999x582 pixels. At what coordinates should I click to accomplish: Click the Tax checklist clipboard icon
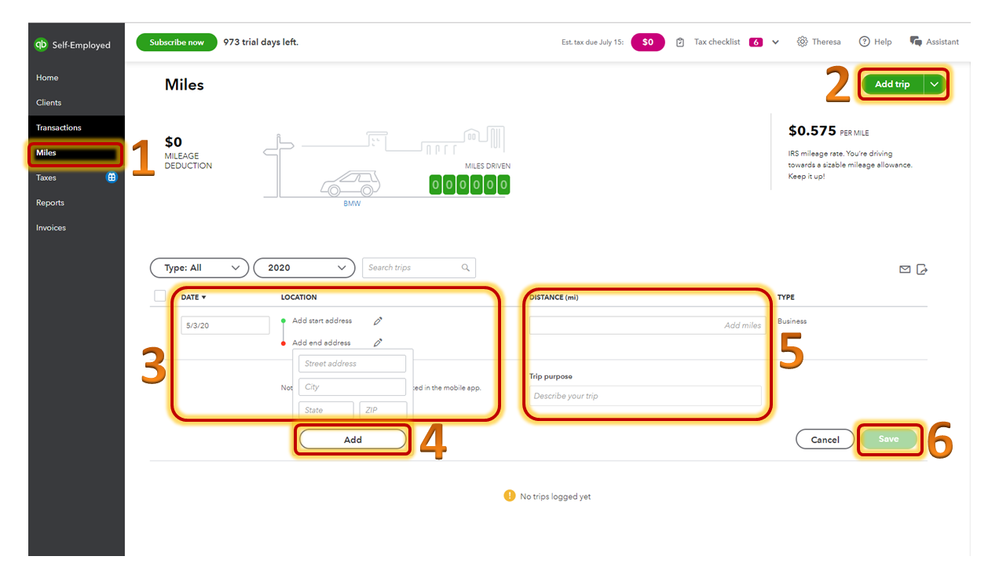click(x=680, y=42)
